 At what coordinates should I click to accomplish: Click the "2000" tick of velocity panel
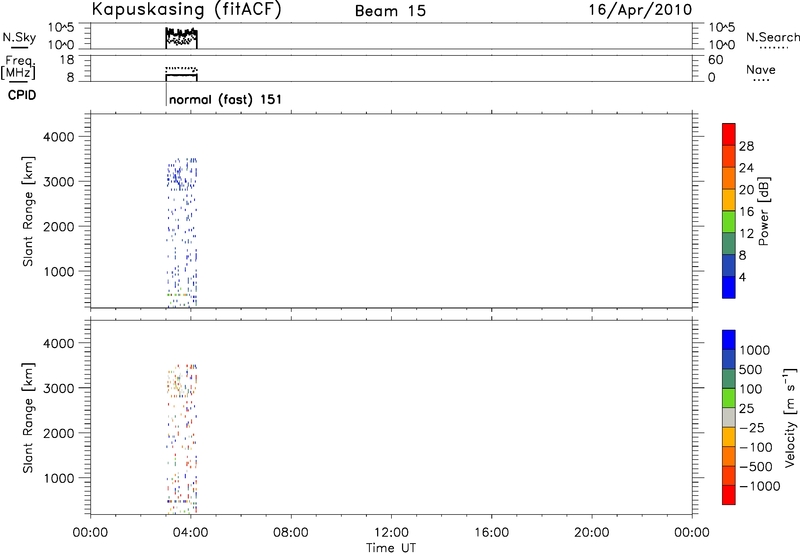coord(58,433)
